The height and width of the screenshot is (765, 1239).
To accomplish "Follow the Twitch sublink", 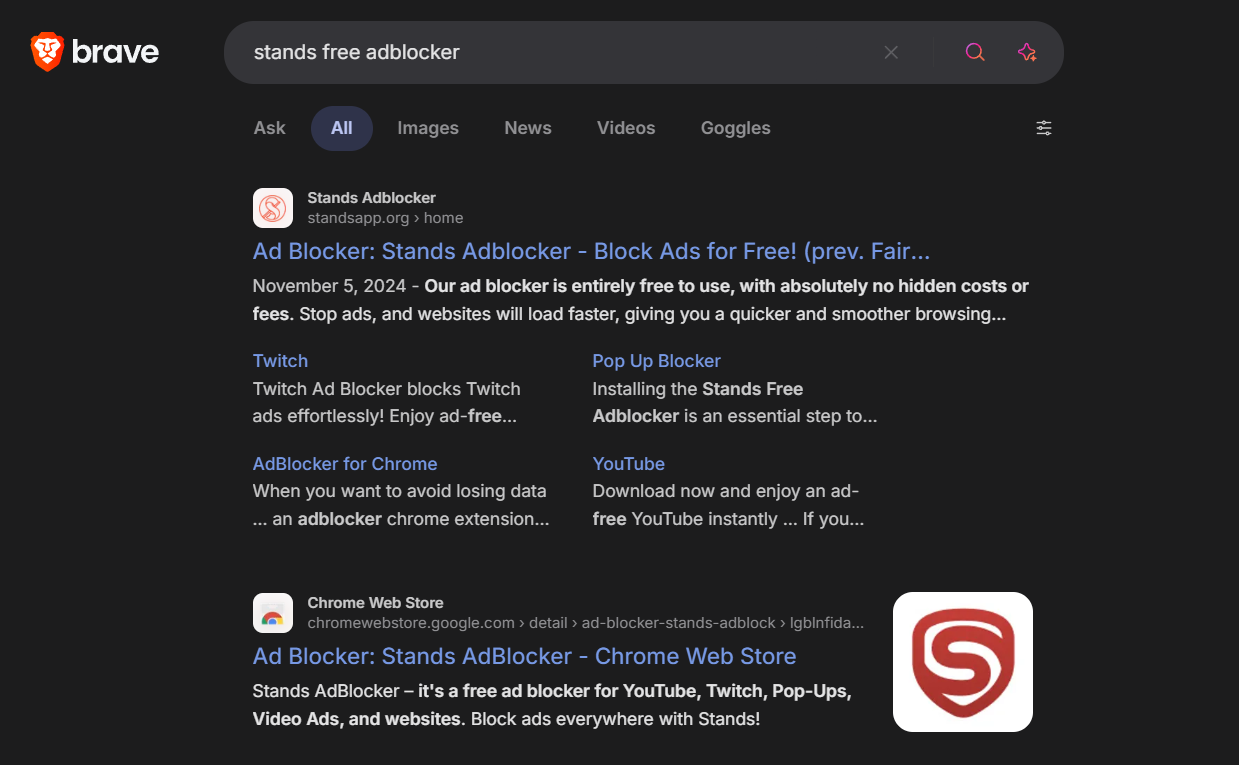I will point(280,361).
